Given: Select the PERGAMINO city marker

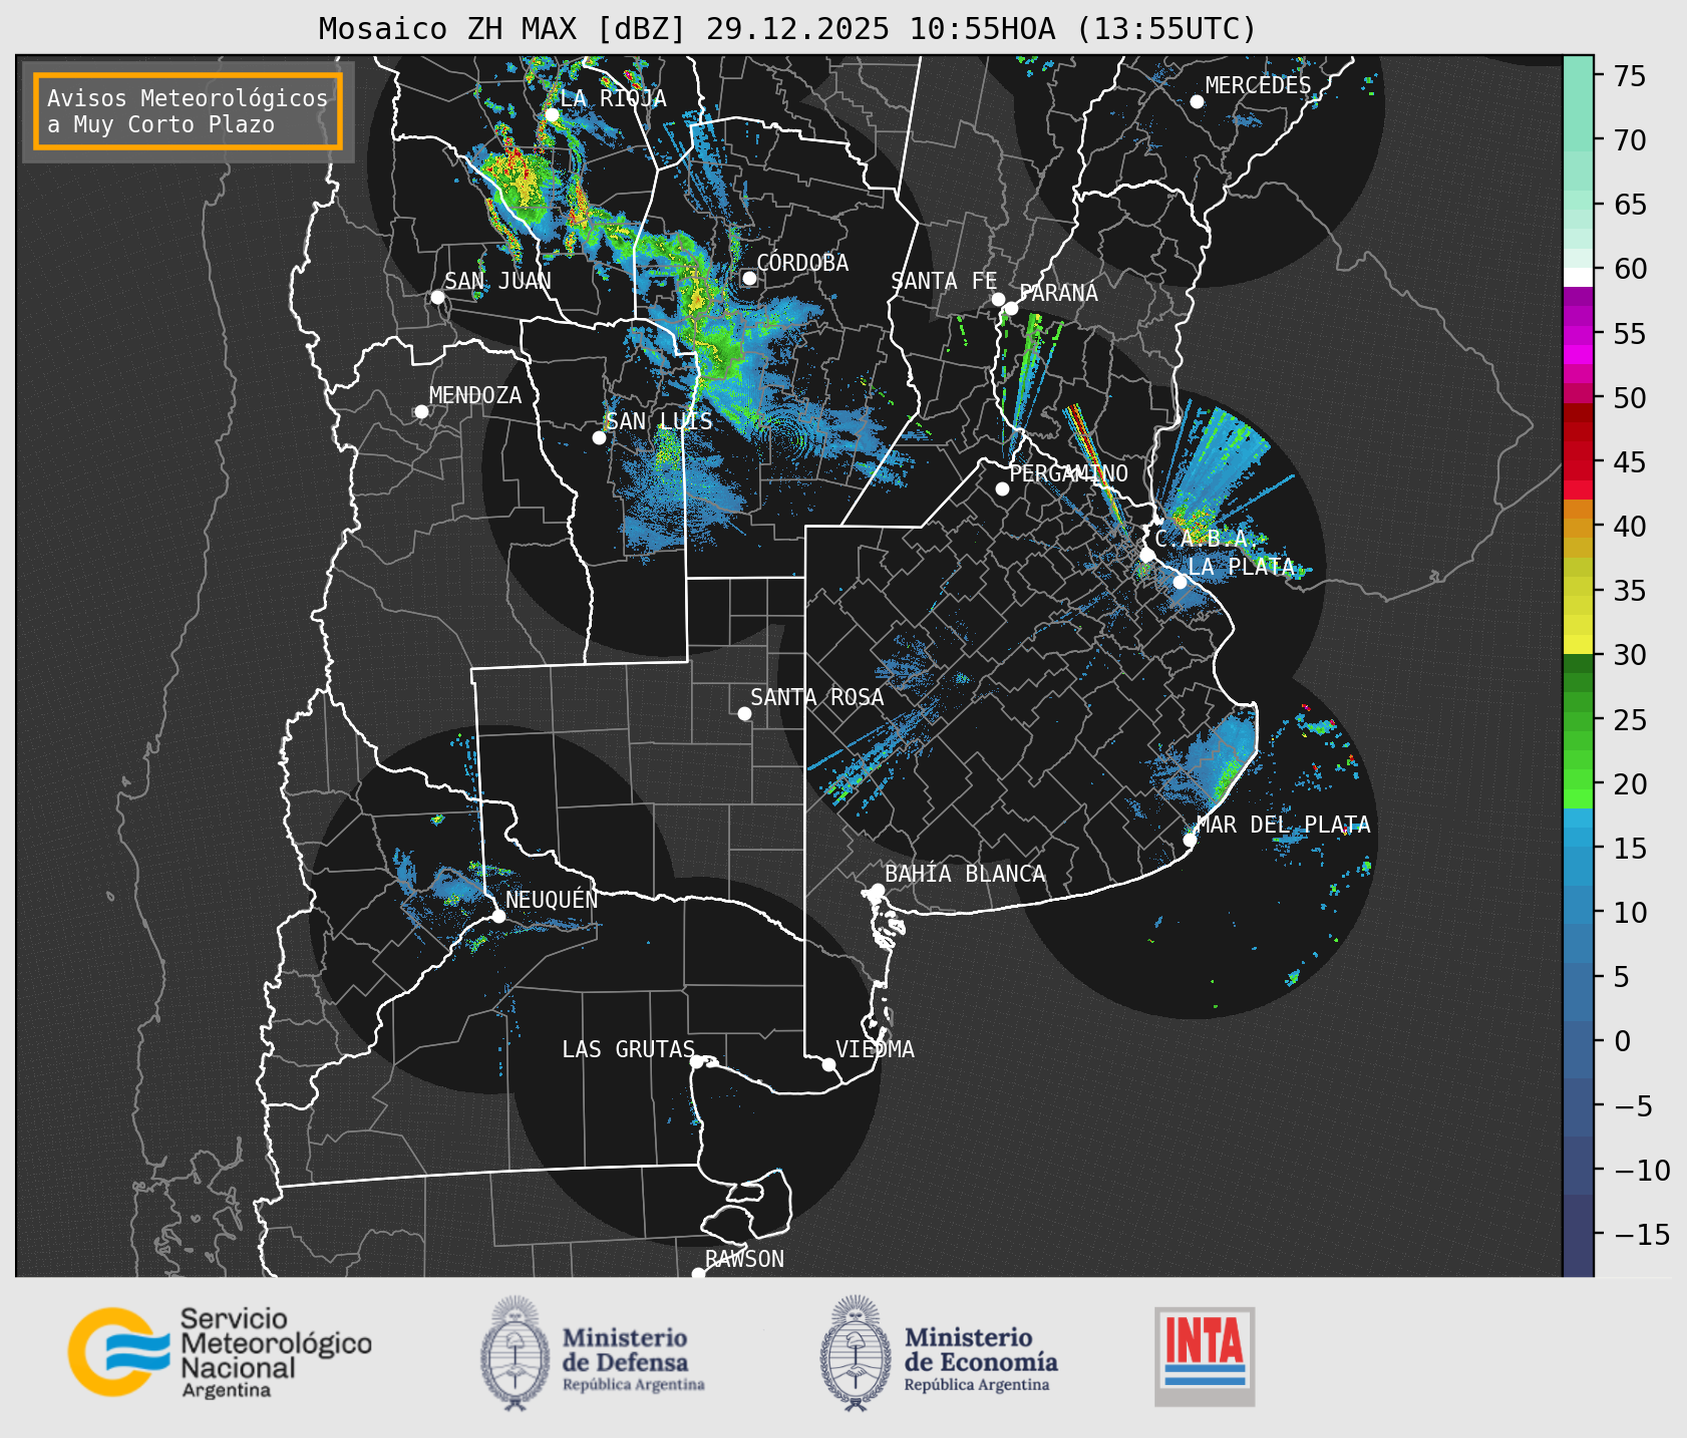Looking at the screenshot, I should click(1002, 489).
